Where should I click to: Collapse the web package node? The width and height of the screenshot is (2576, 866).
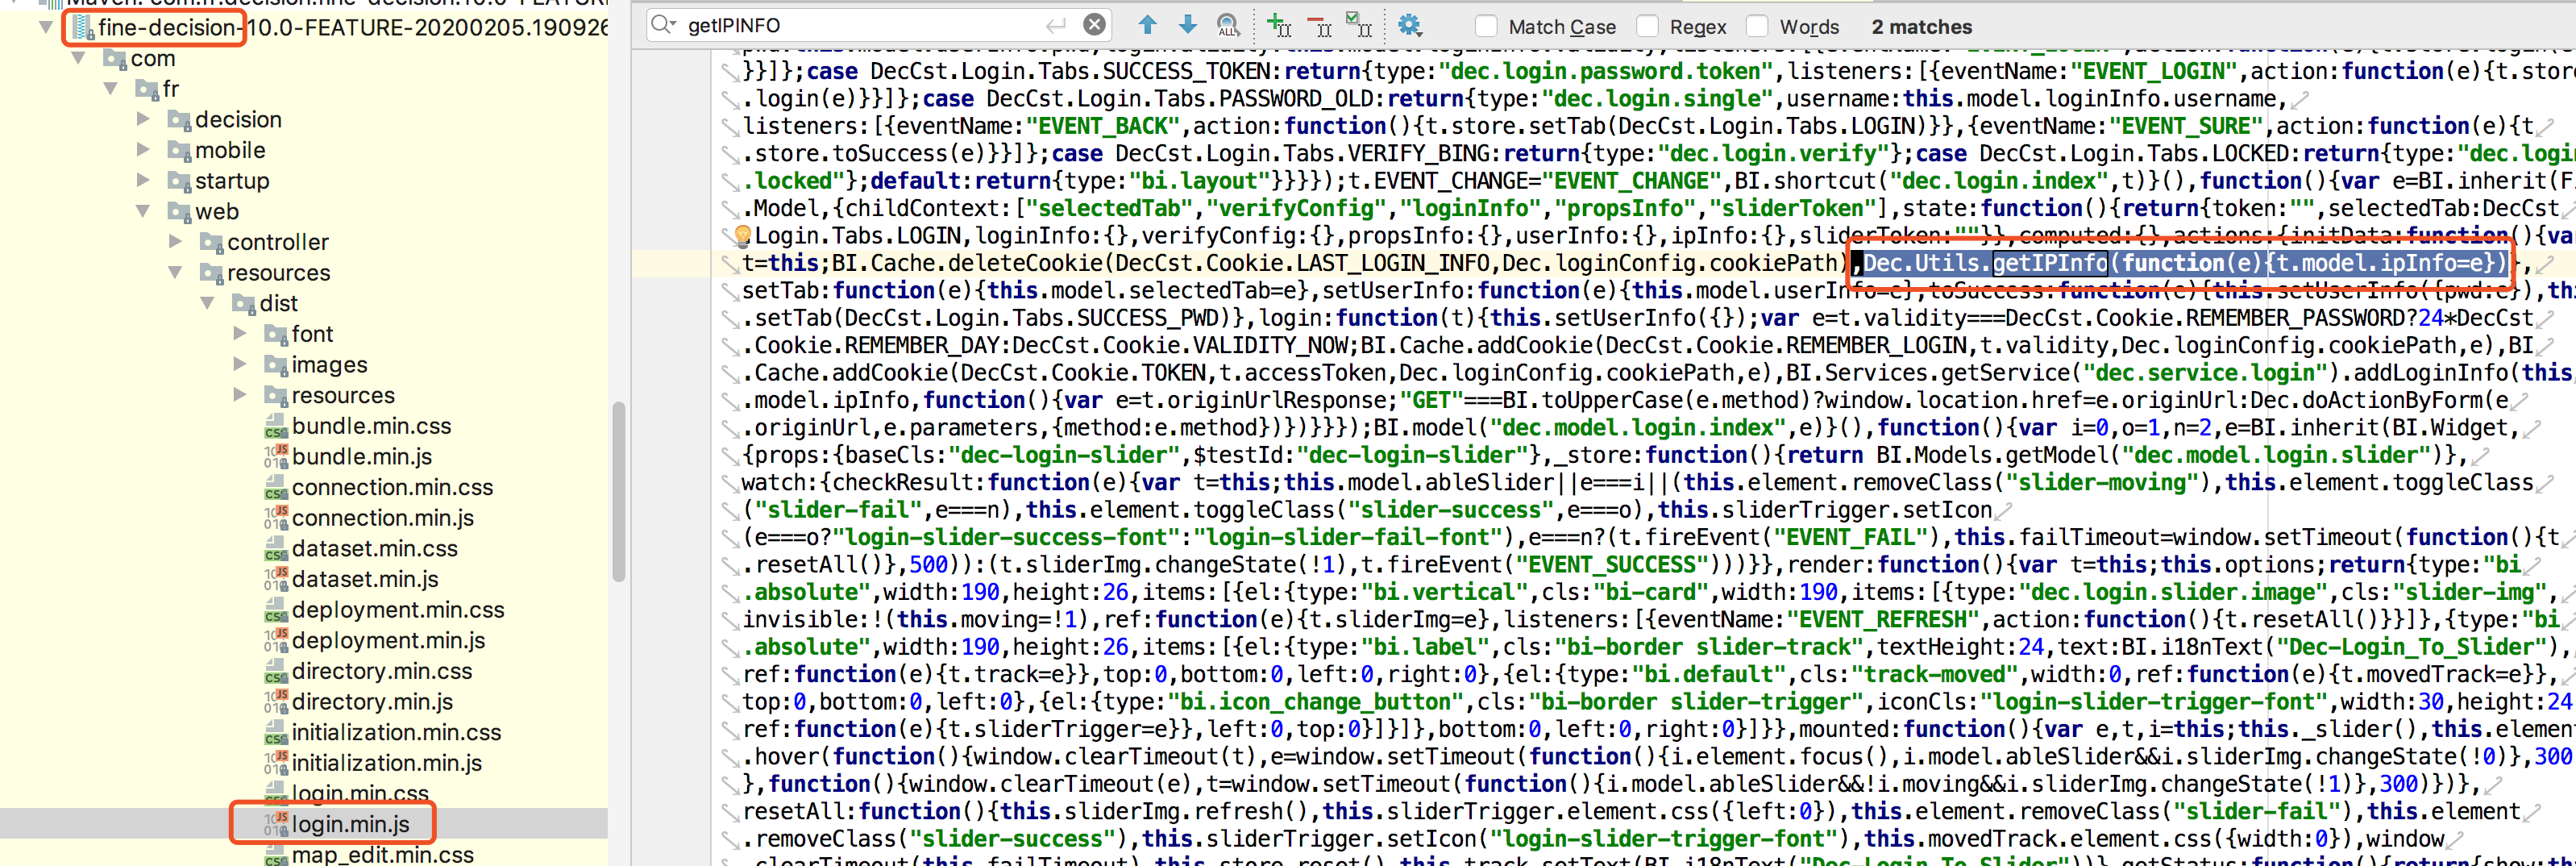pos(143,211)
